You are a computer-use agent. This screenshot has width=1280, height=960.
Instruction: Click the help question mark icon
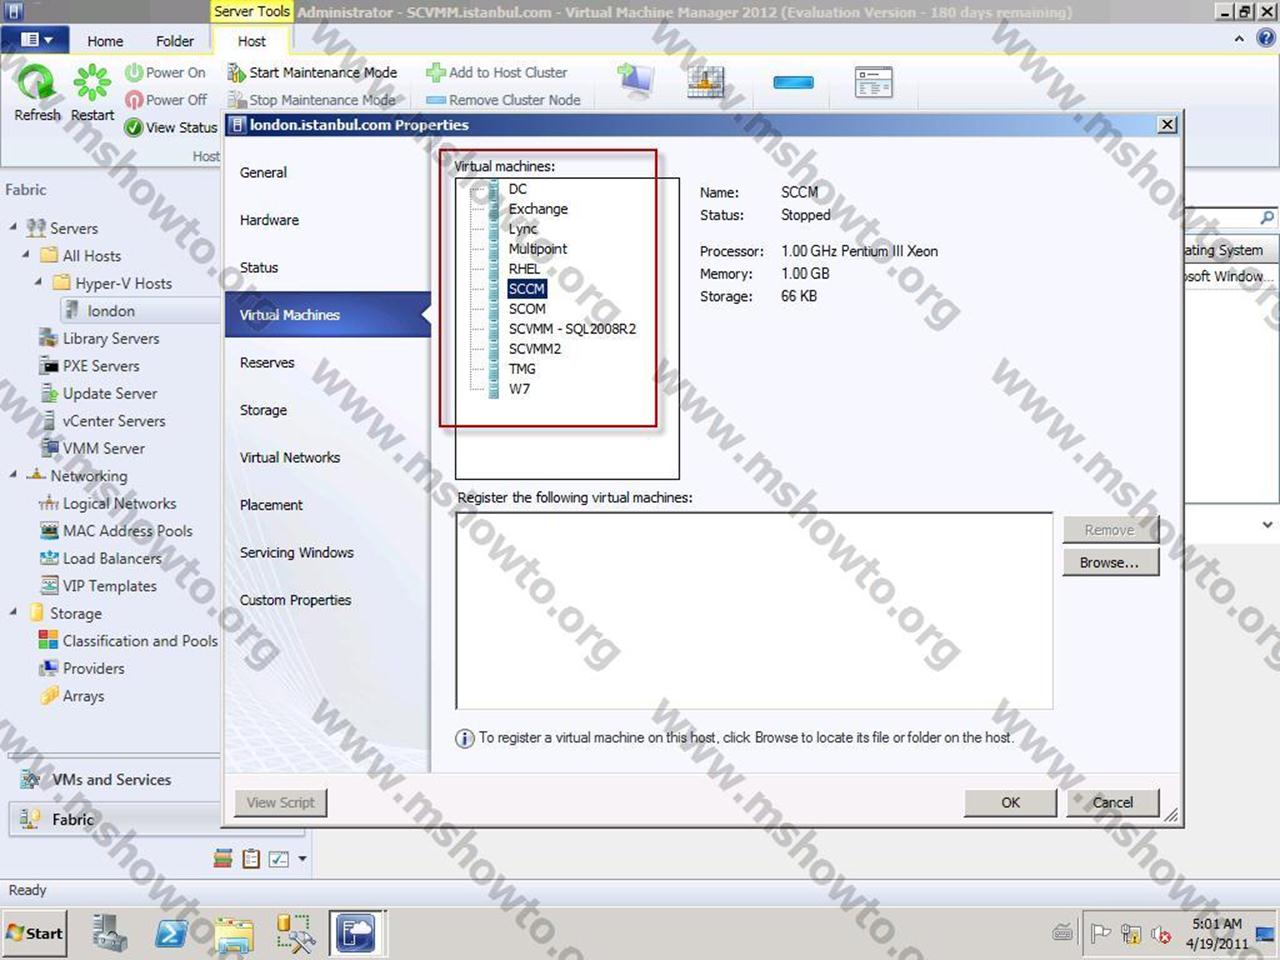coord(1266,39)
